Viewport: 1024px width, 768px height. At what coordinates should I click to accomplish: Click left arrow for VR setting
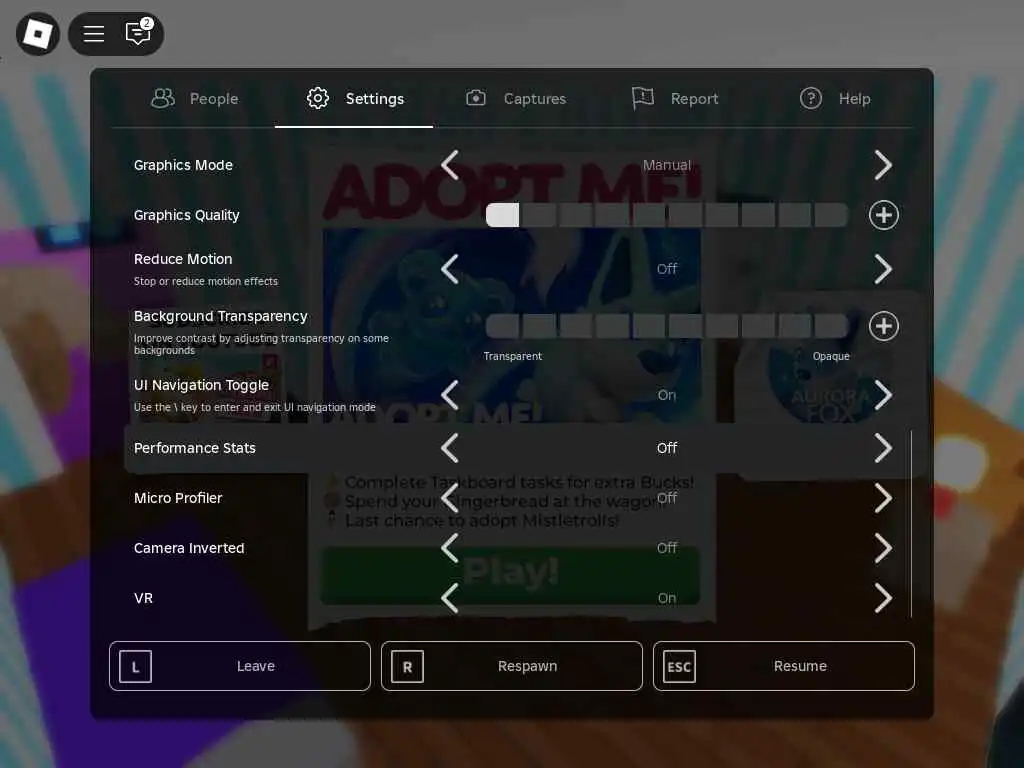[x=450, y=598]
